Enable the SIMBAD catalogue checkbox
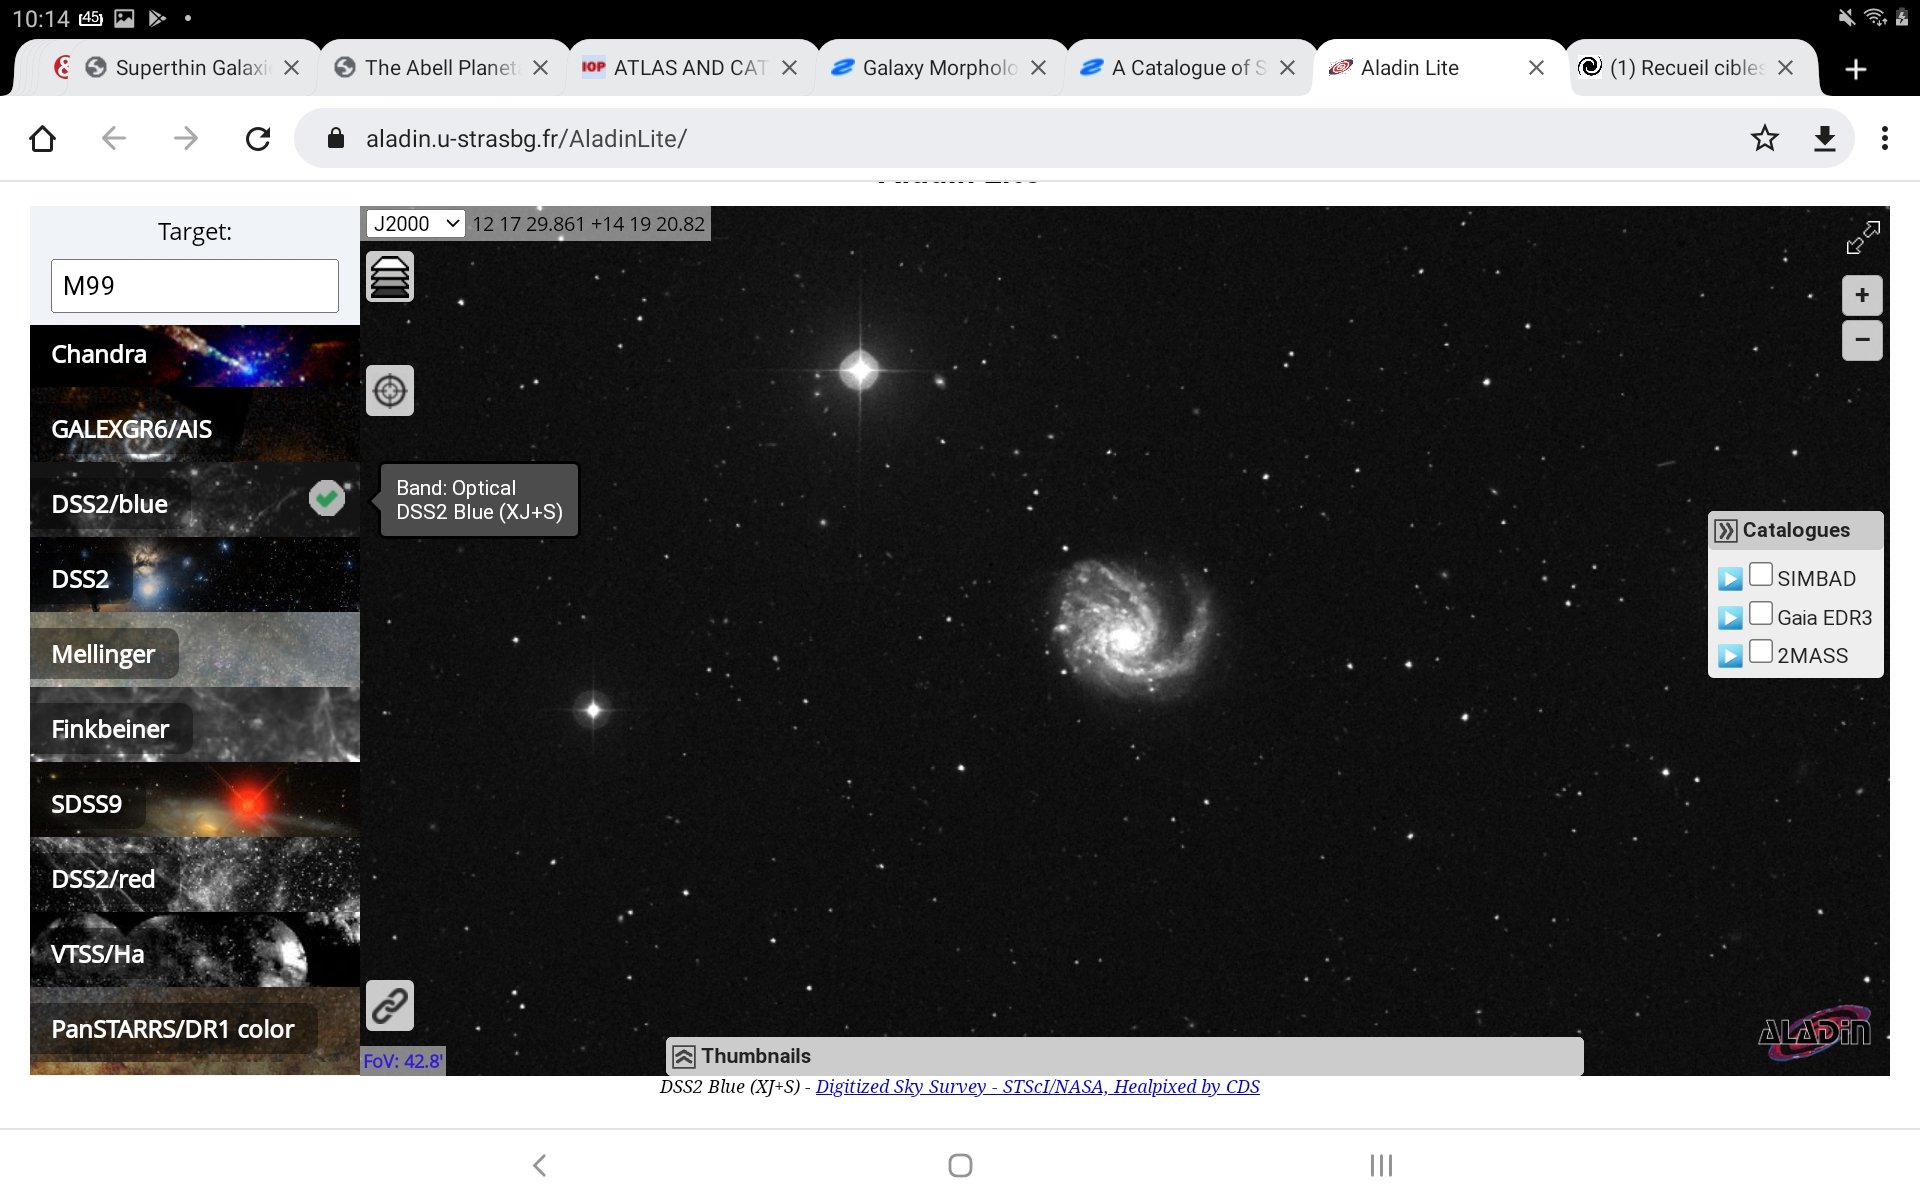This screenshot has height=1200, width=1920. coord(1761,575)
